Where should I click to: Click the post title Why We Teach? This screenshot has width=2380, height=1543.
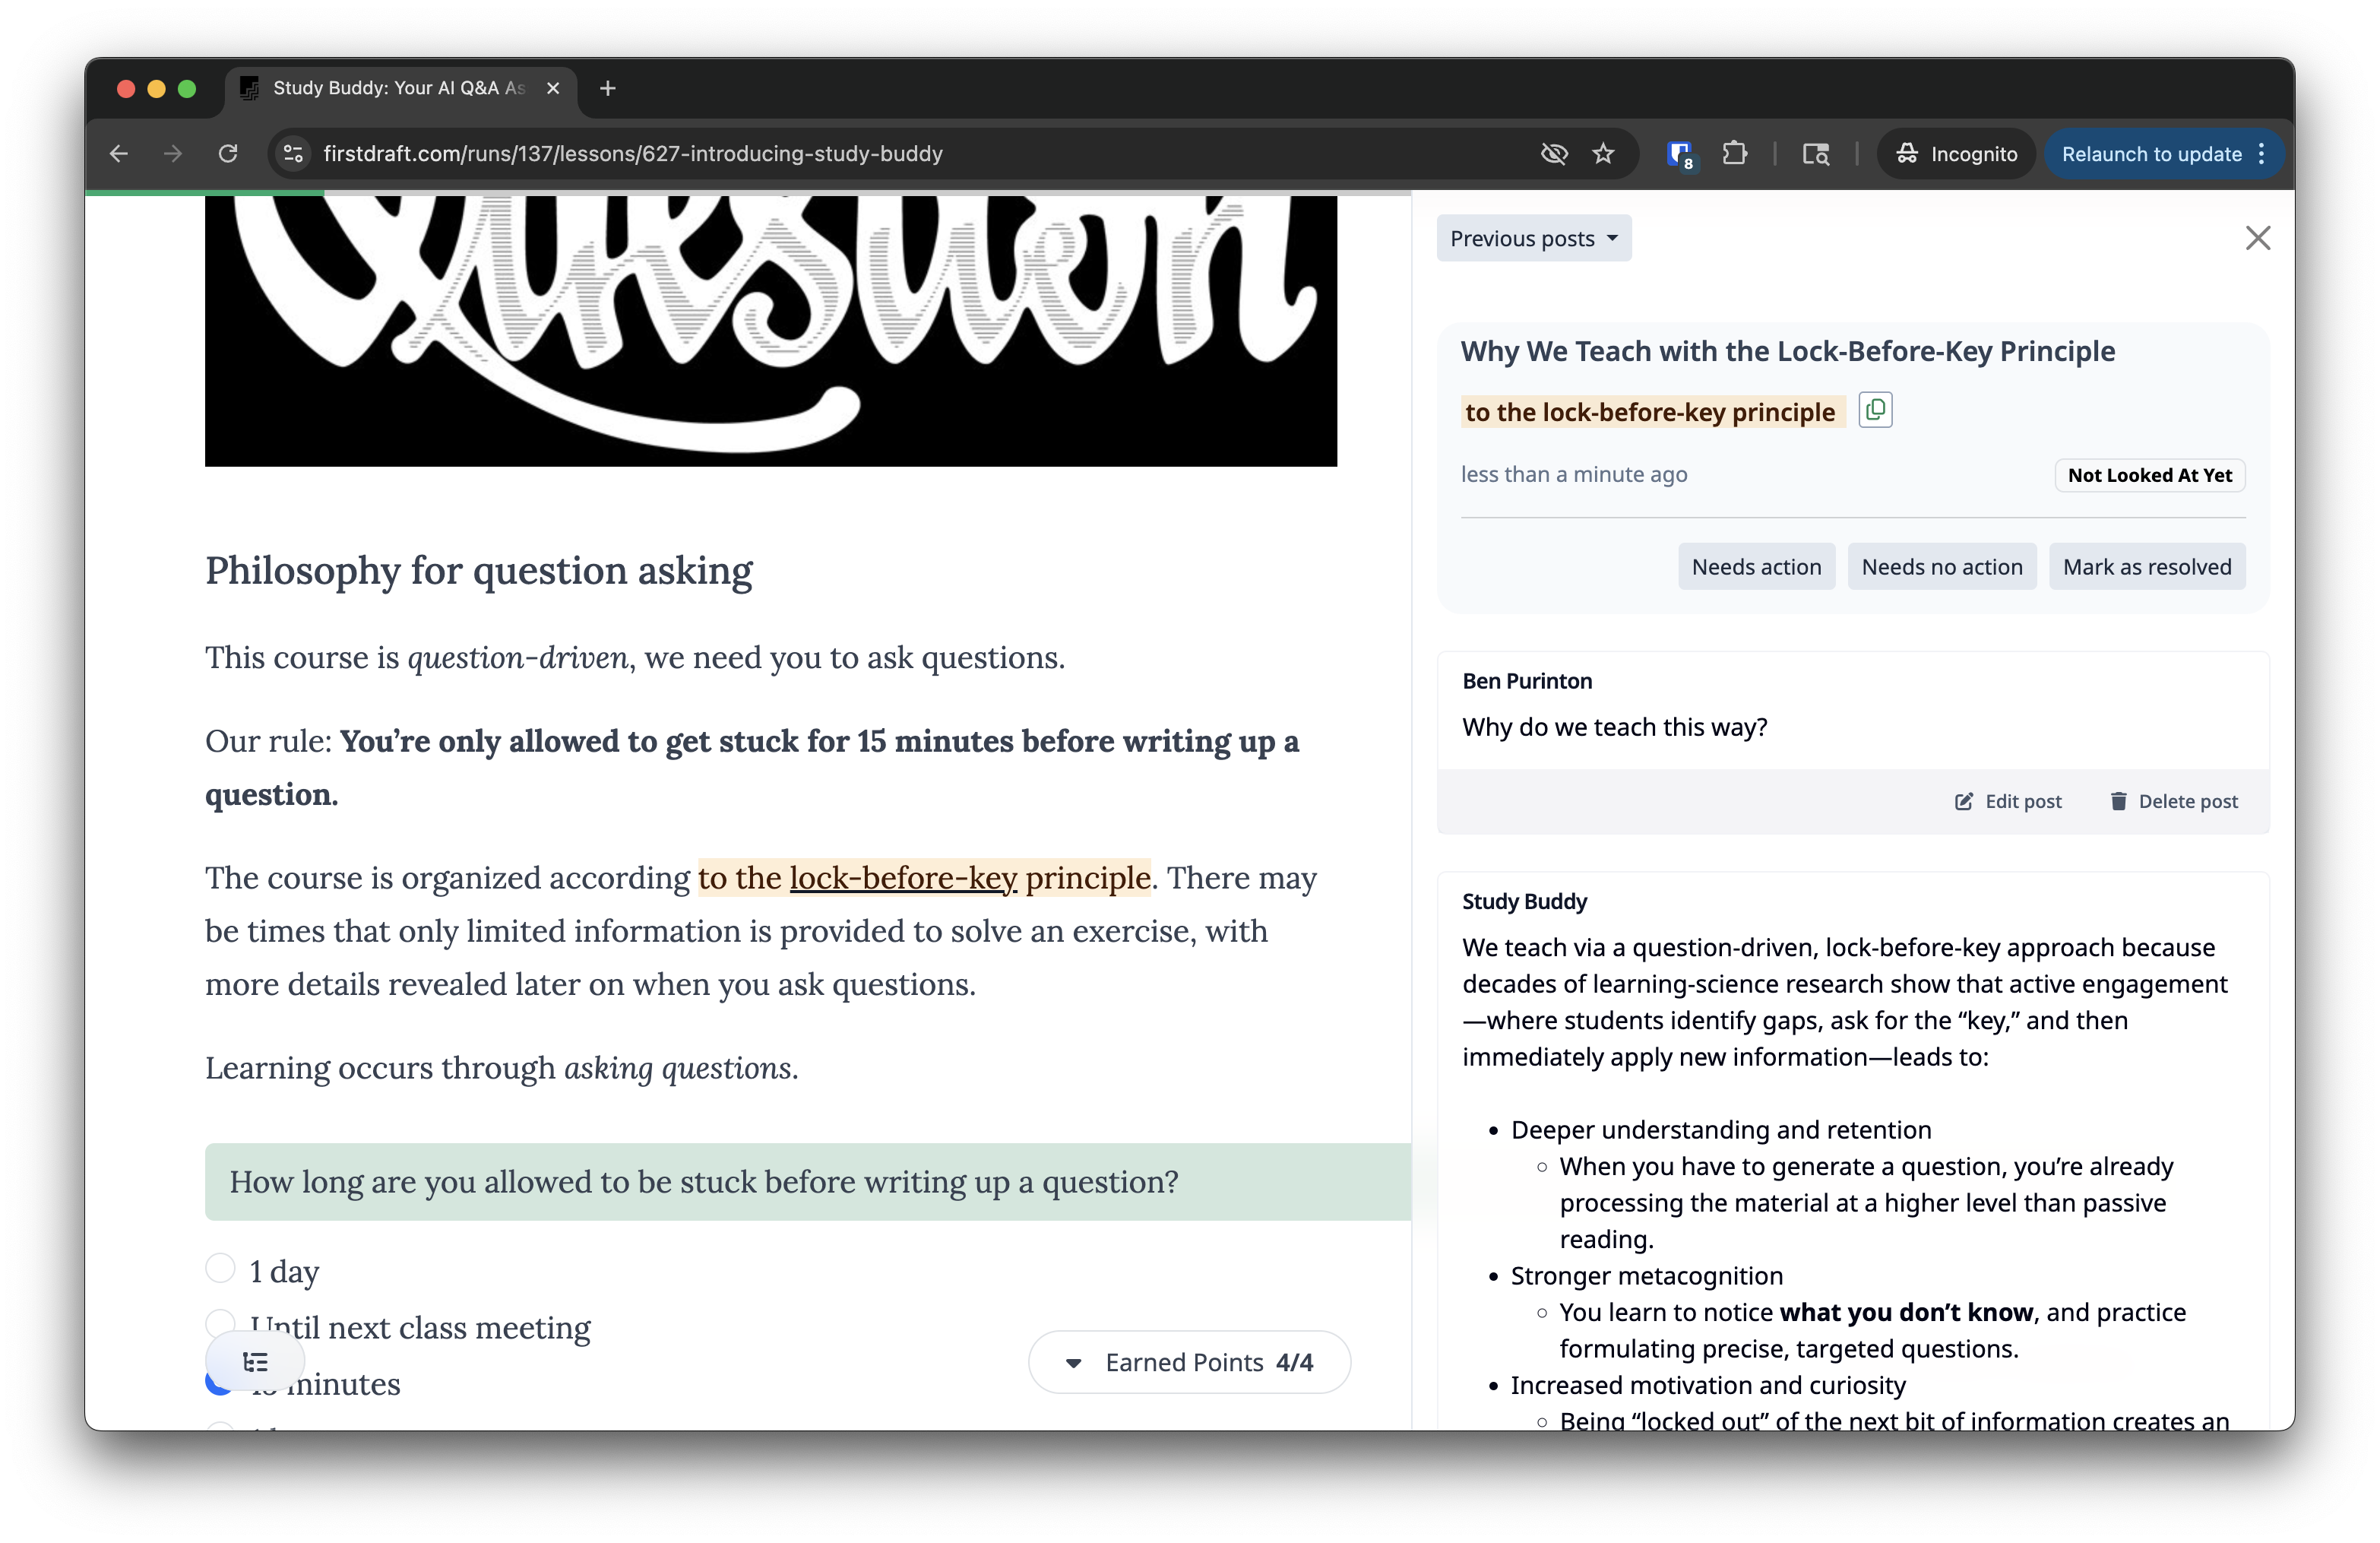1787,351
